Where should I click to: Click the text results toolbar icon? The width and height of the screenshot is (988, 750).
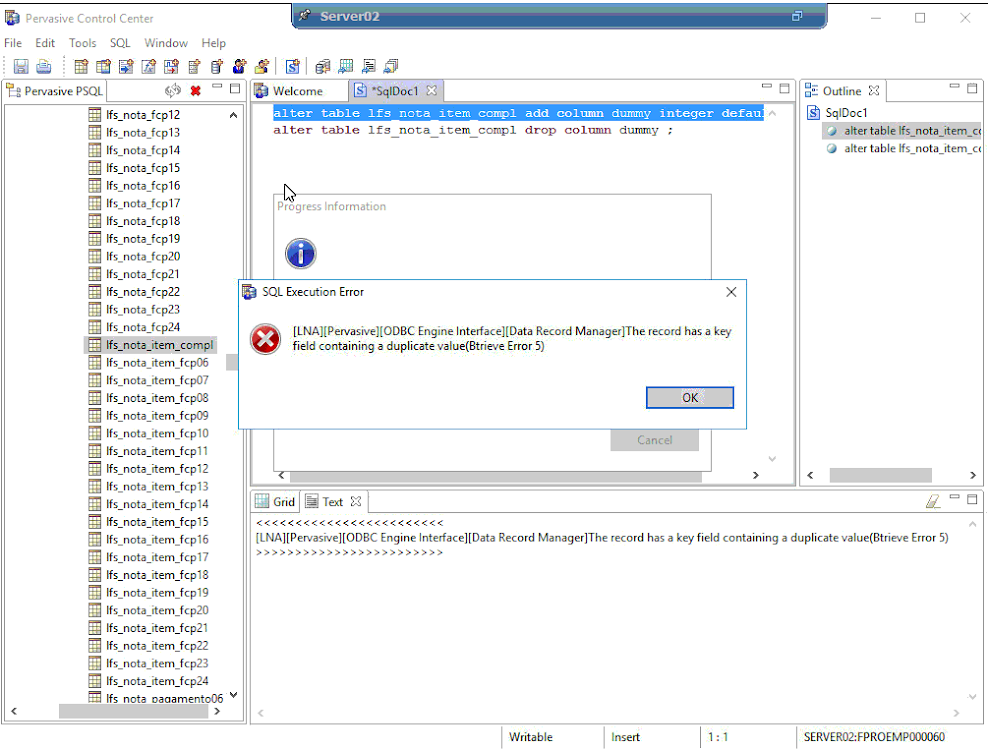[369, 66]
